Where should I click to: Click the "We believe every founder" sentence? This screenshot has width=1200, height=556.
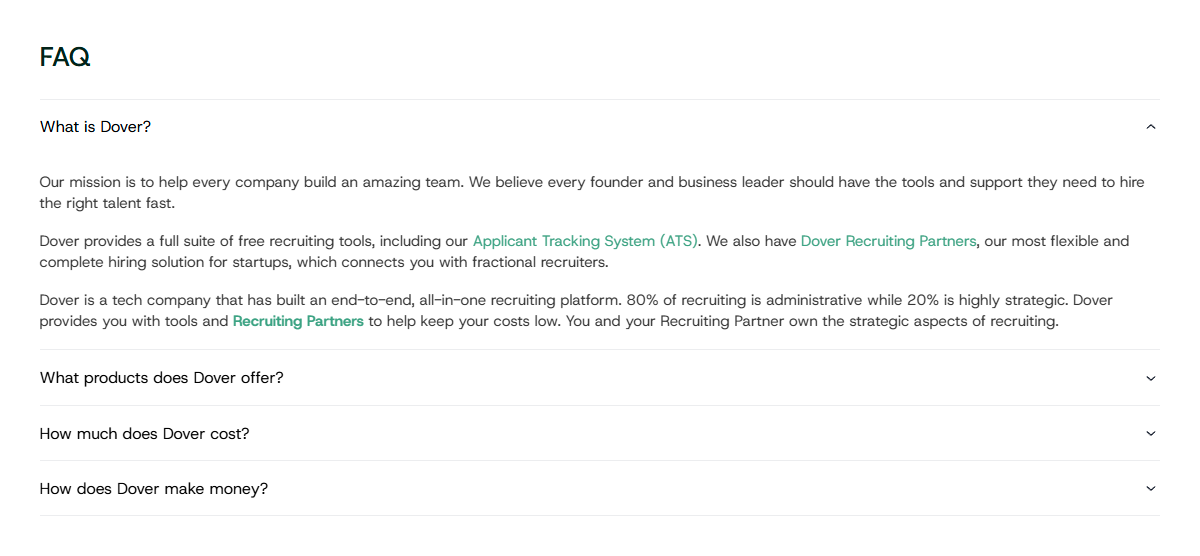point(640,182)
